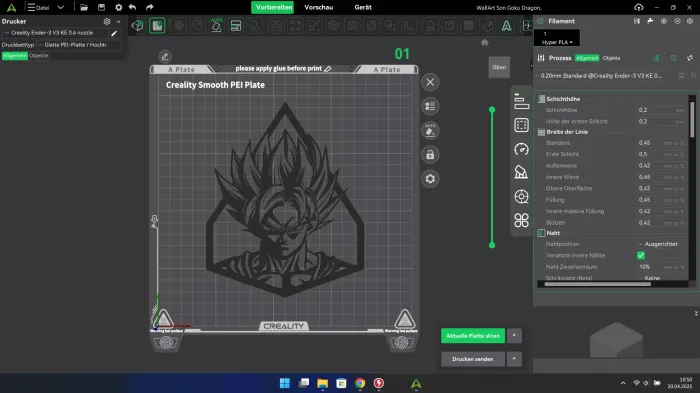
Task: Click the auto-orient toolbar icon
Action: coord(217,25)
